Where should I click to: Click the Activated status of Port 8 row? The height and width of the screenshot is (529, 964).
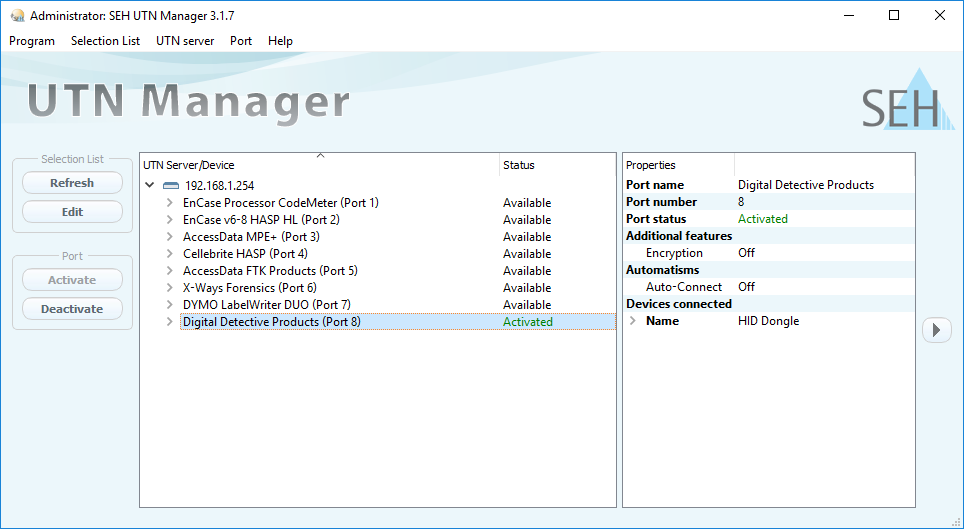[527, 322]
